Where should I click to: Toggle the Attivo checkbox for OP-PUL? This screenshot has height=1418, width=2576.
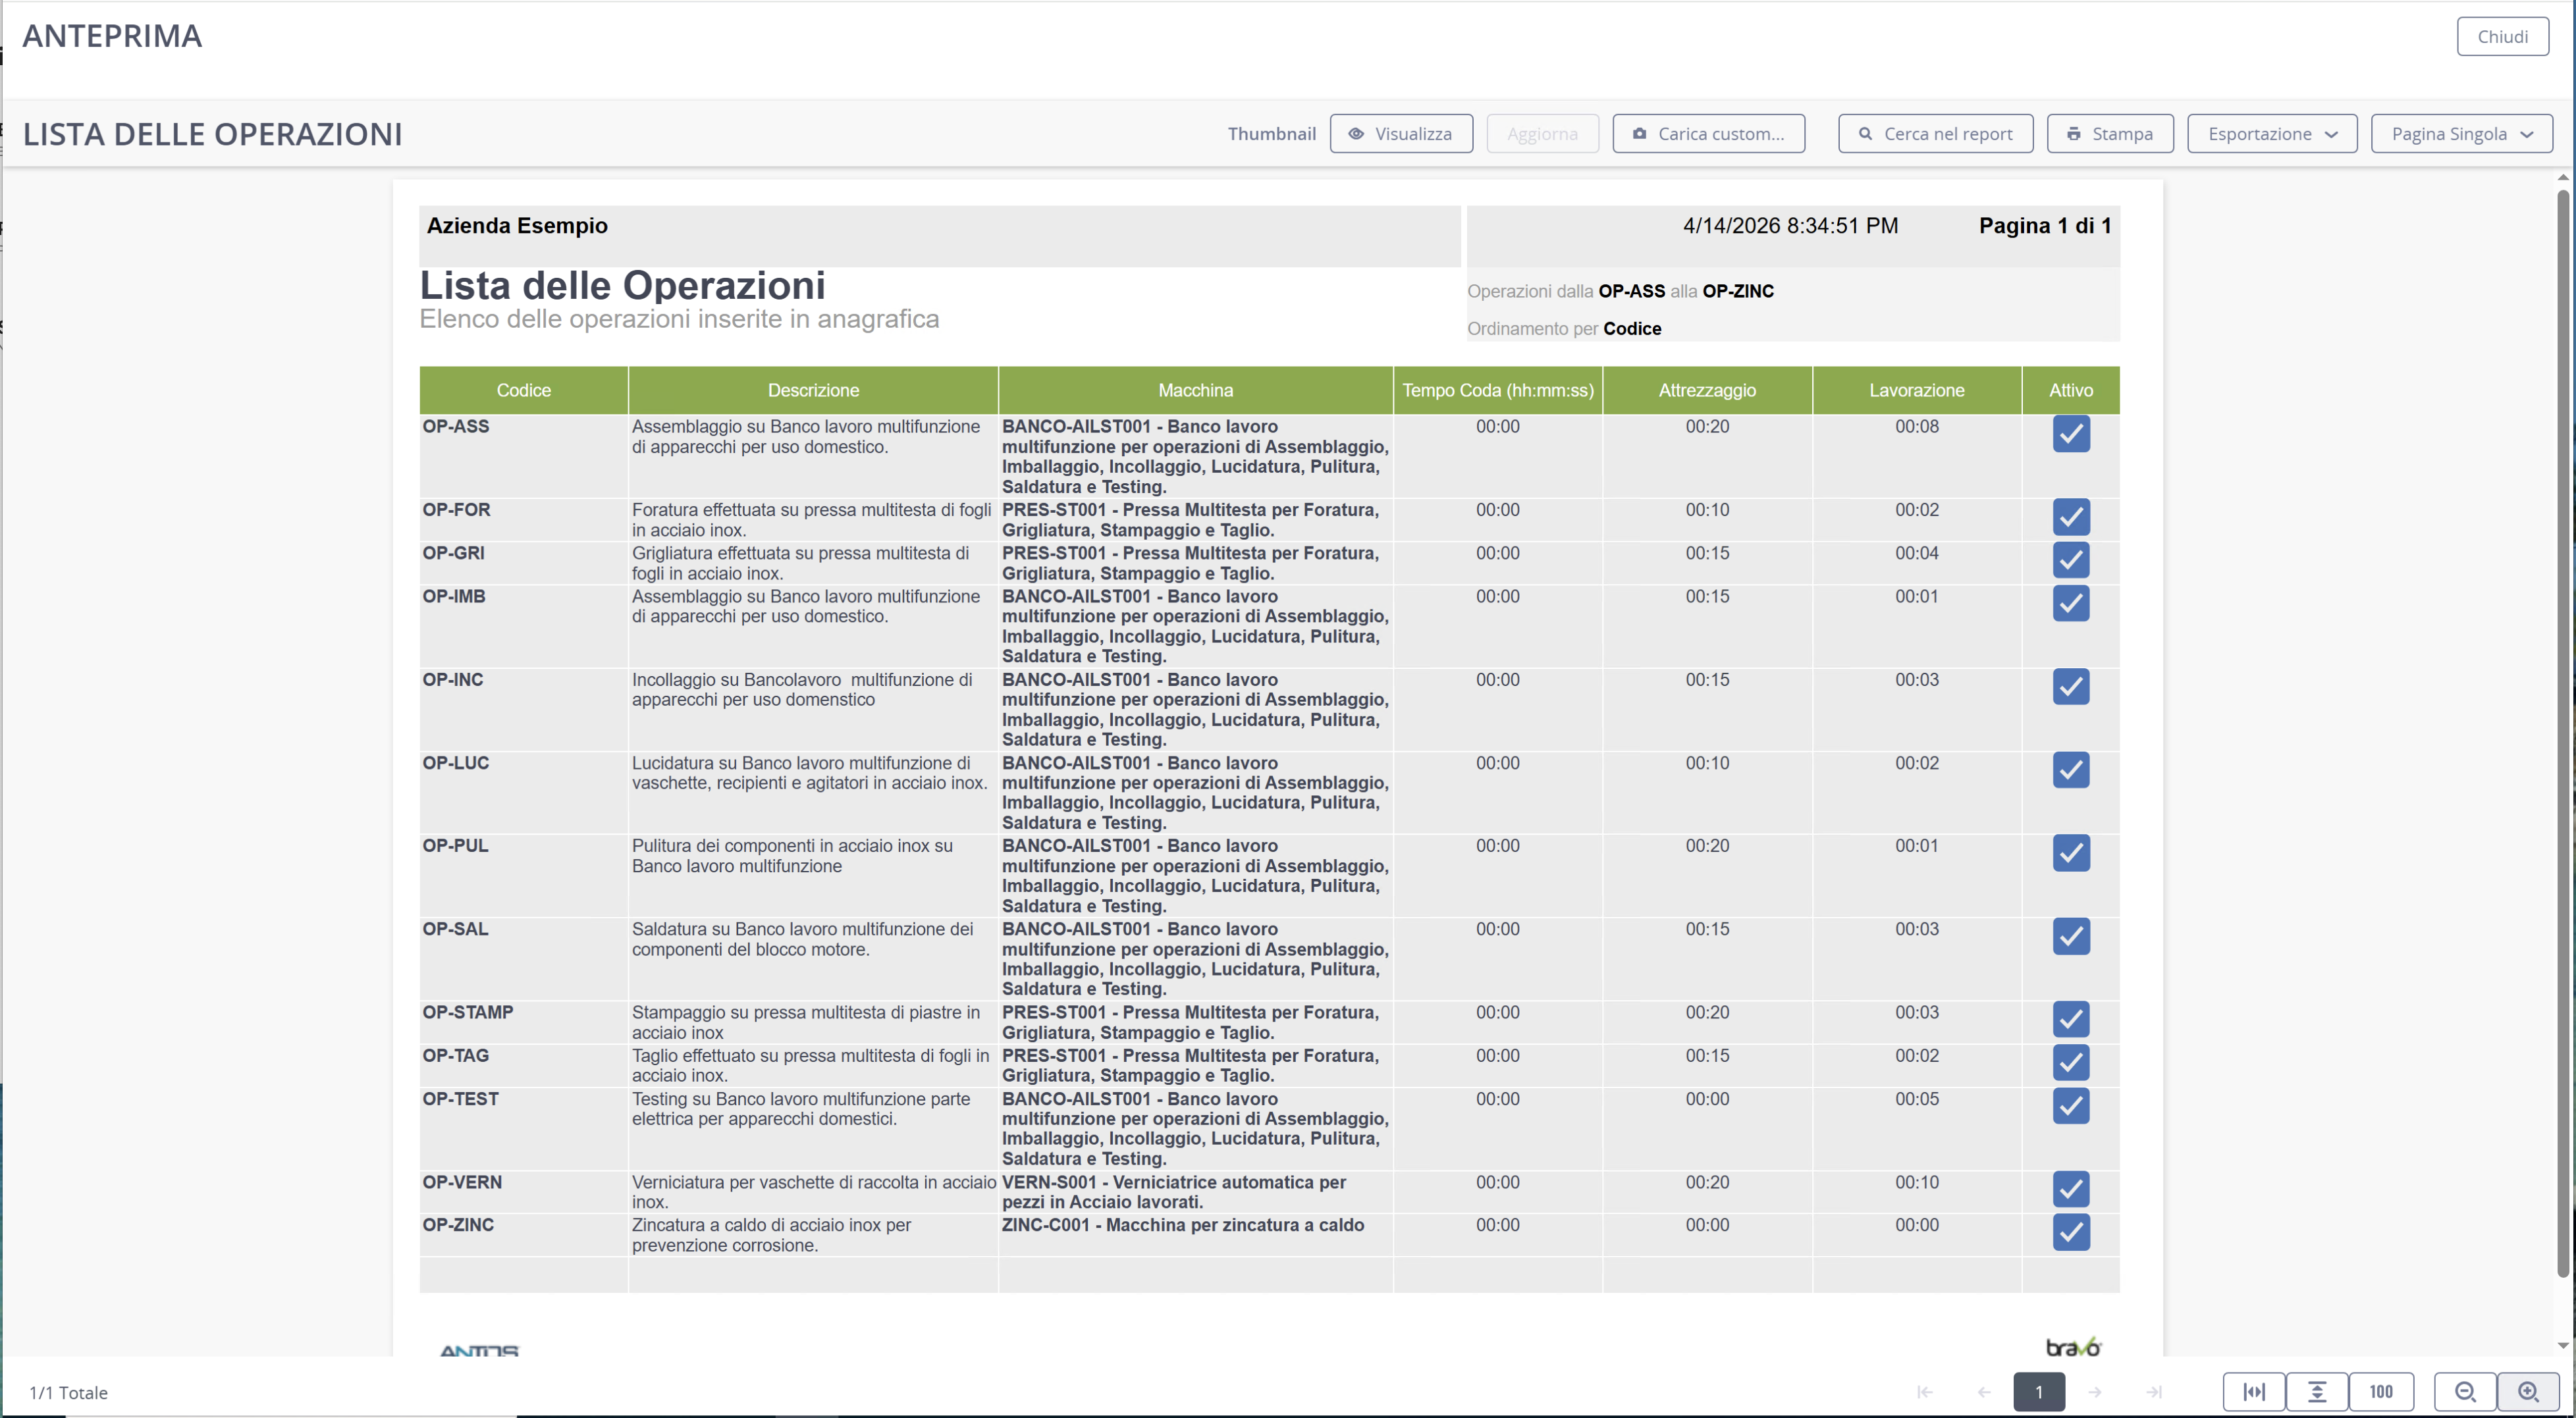2071,853
